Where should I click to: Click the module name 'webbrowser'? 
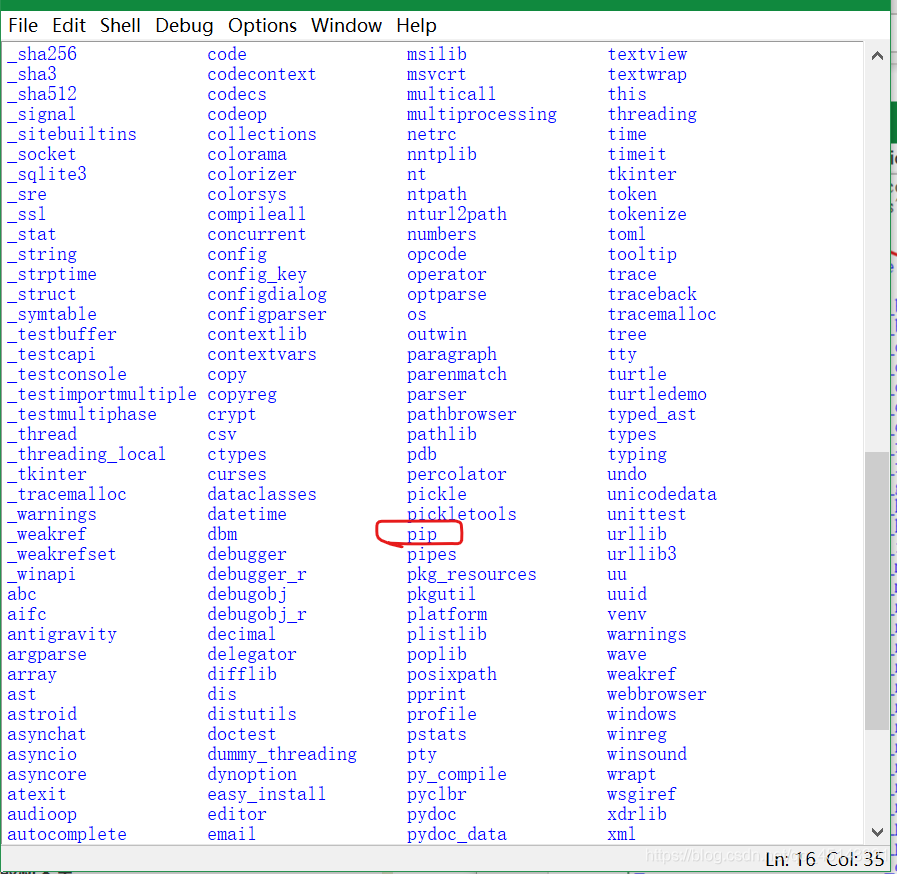coord(657,694)
